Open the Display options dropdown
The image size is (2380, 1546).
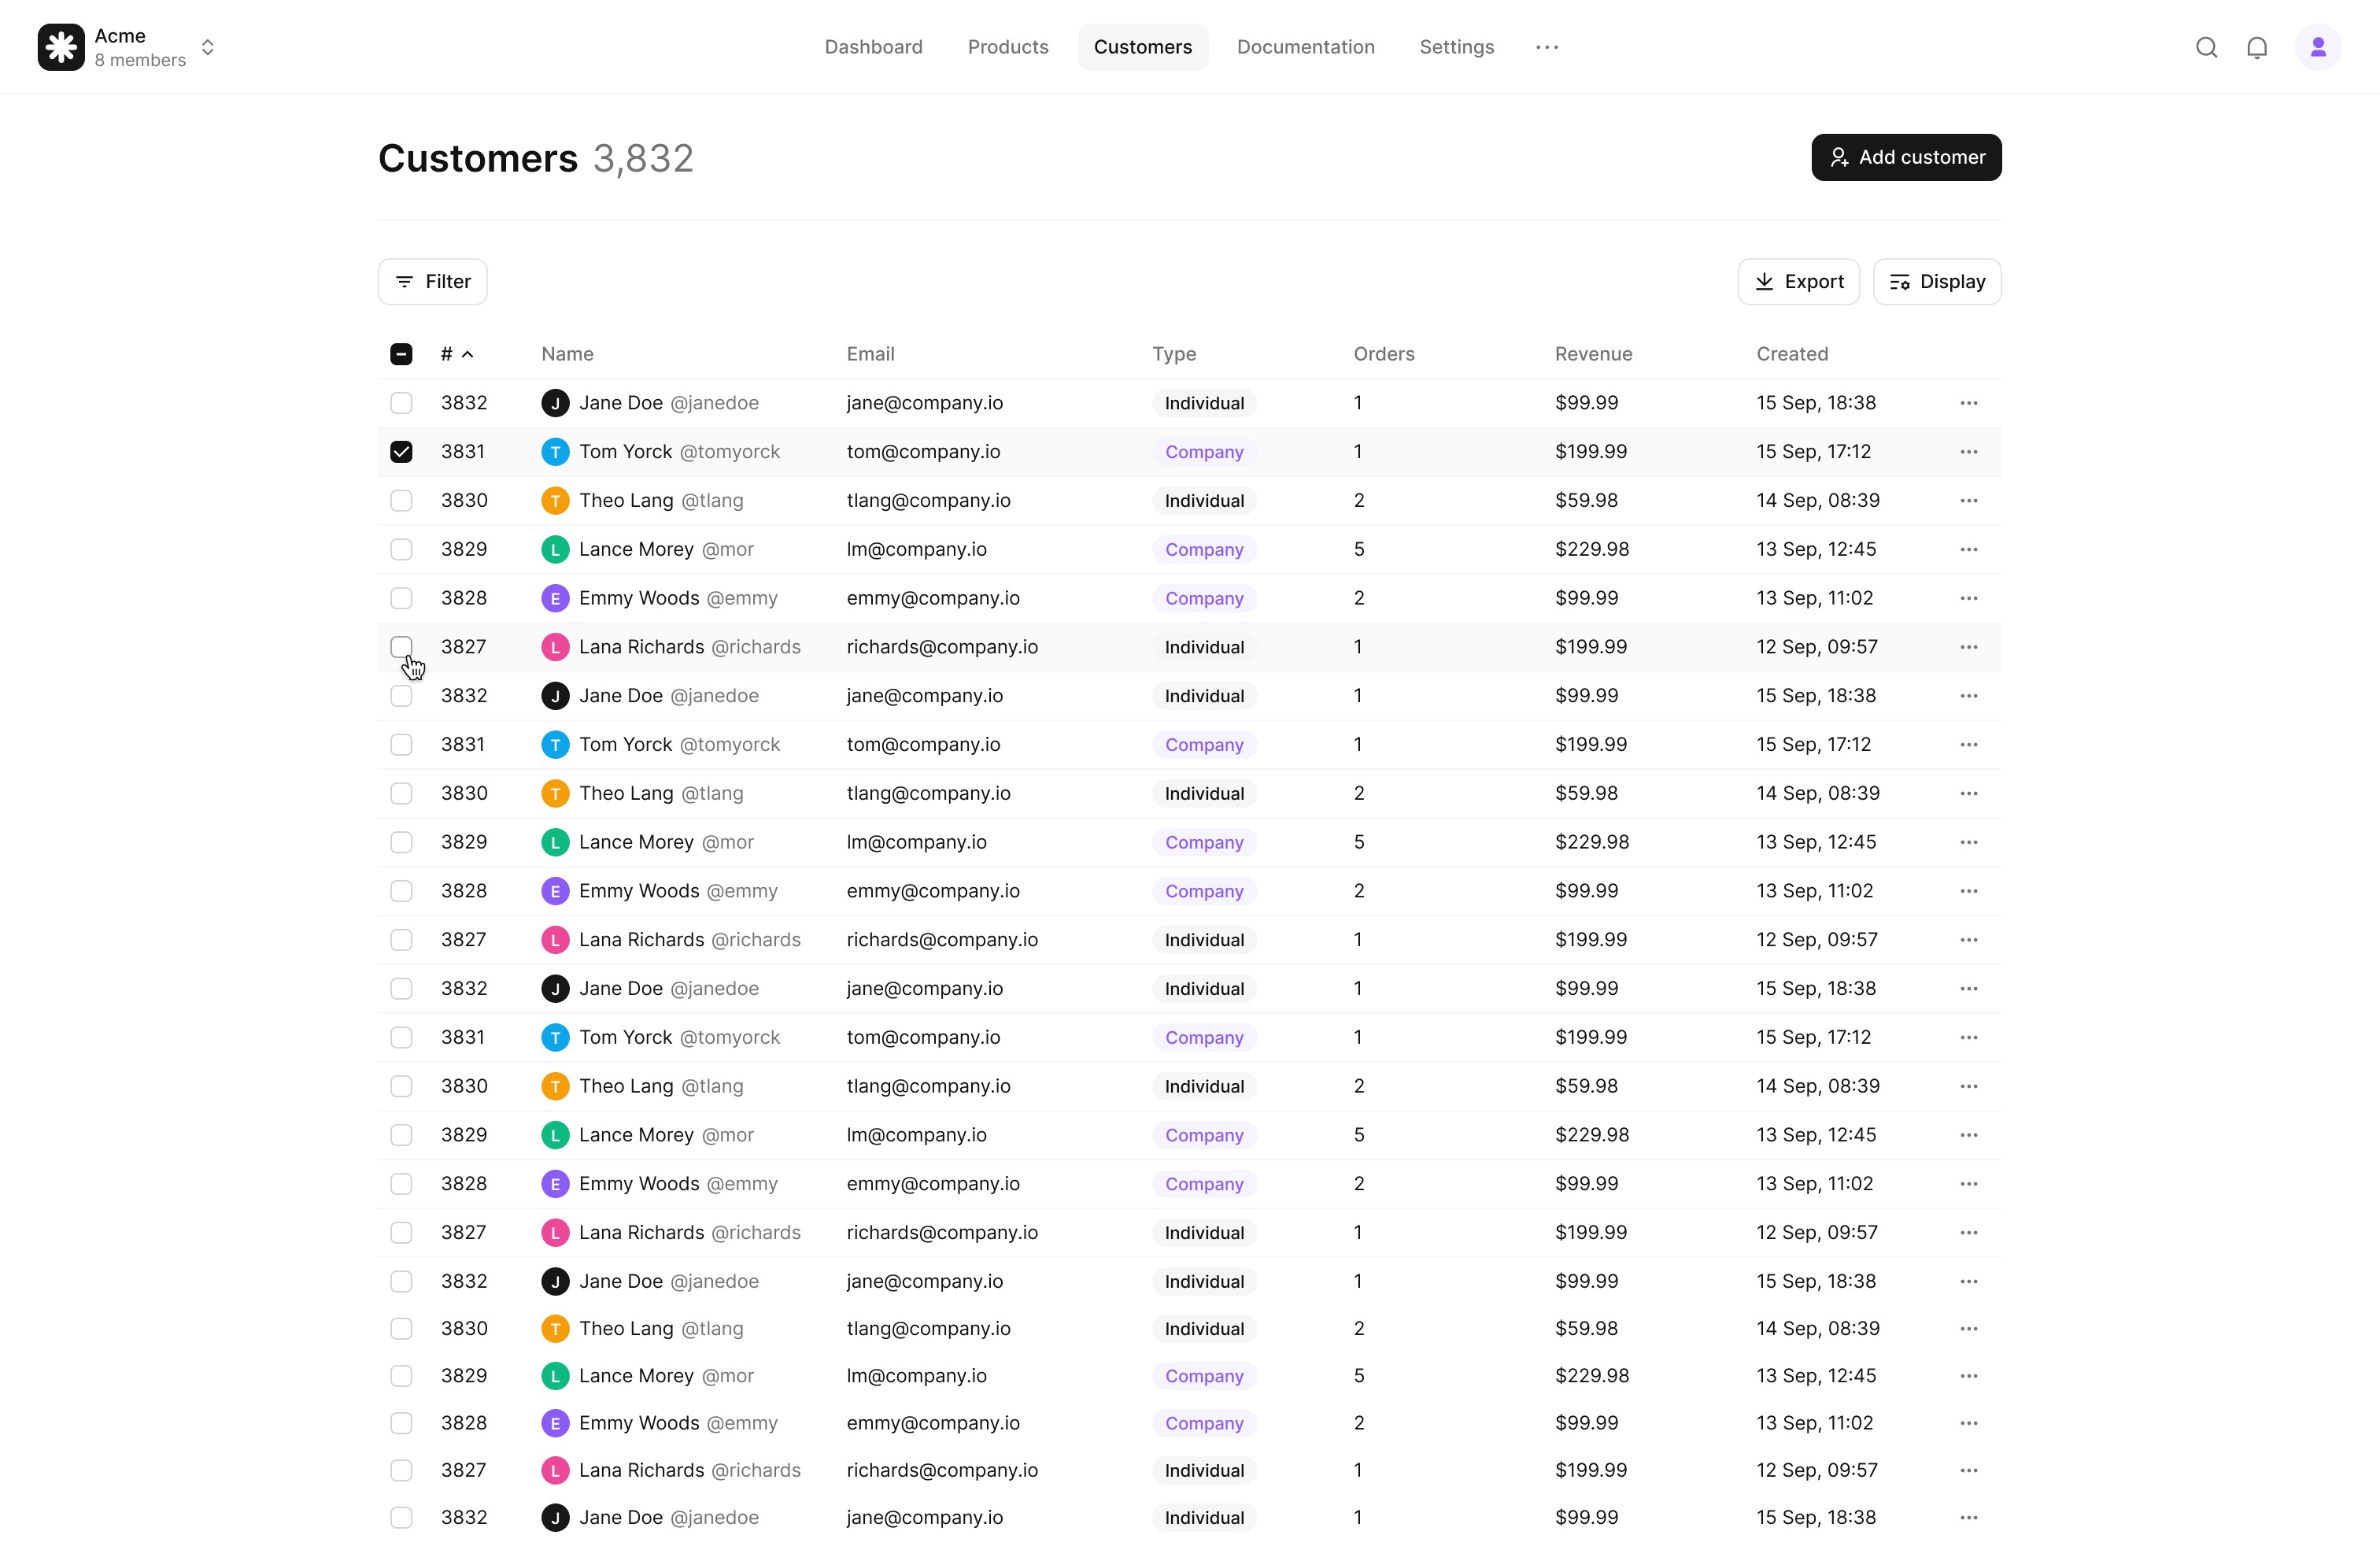pyautogui.click(x=1936, y=282)
